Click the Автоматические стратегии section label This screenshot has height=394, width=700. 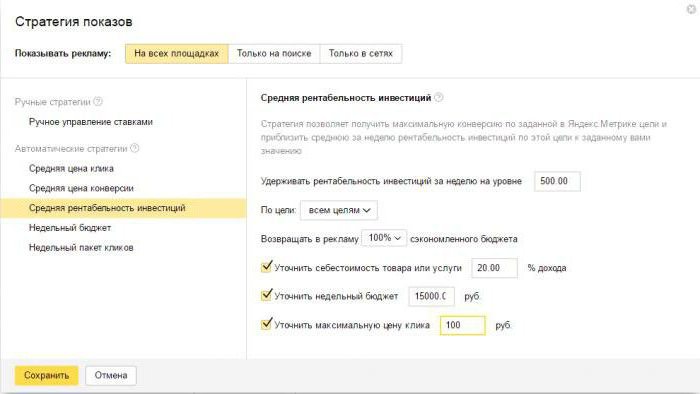point(71,149)
